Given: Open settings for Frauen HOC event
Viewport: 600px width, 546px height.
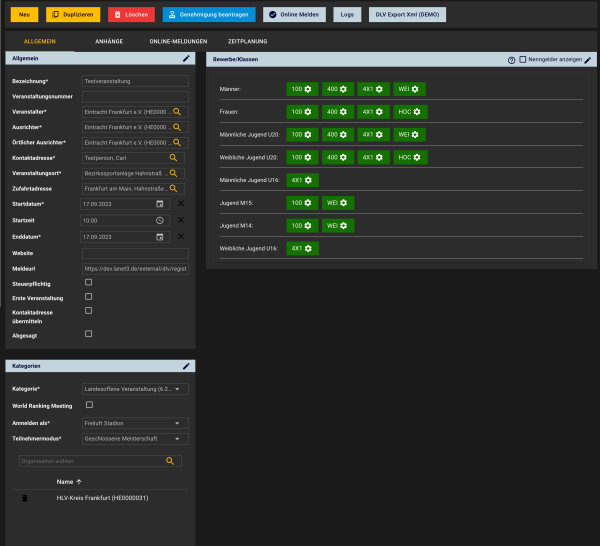Looking at the screenshot, I should click(417, 112).
